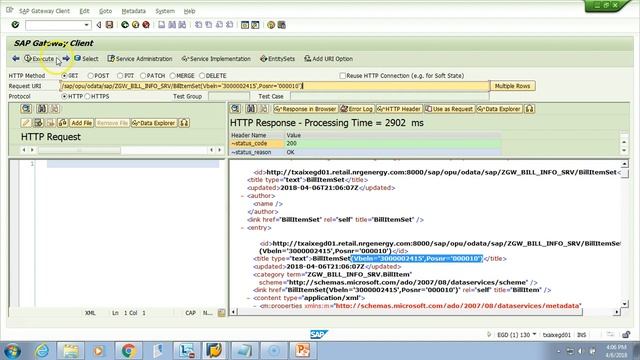Click Add URI Option
The height and width of the screenshot is (360, 640).
[x=329, y=59]
